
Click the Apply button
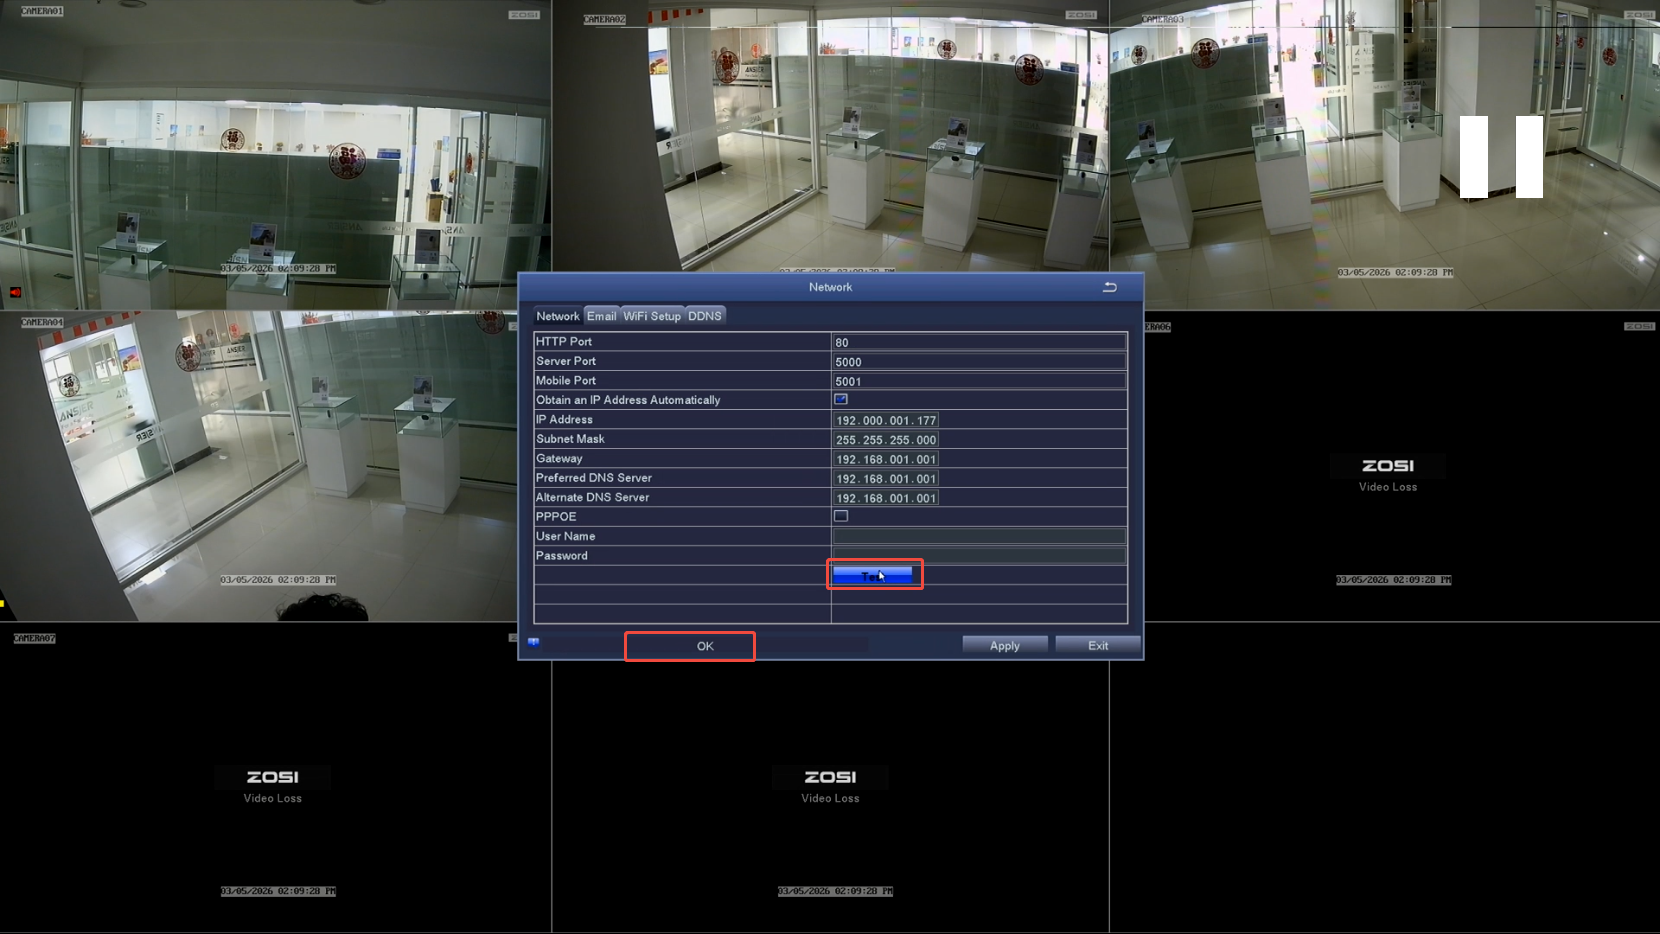tap(1004, 646)
